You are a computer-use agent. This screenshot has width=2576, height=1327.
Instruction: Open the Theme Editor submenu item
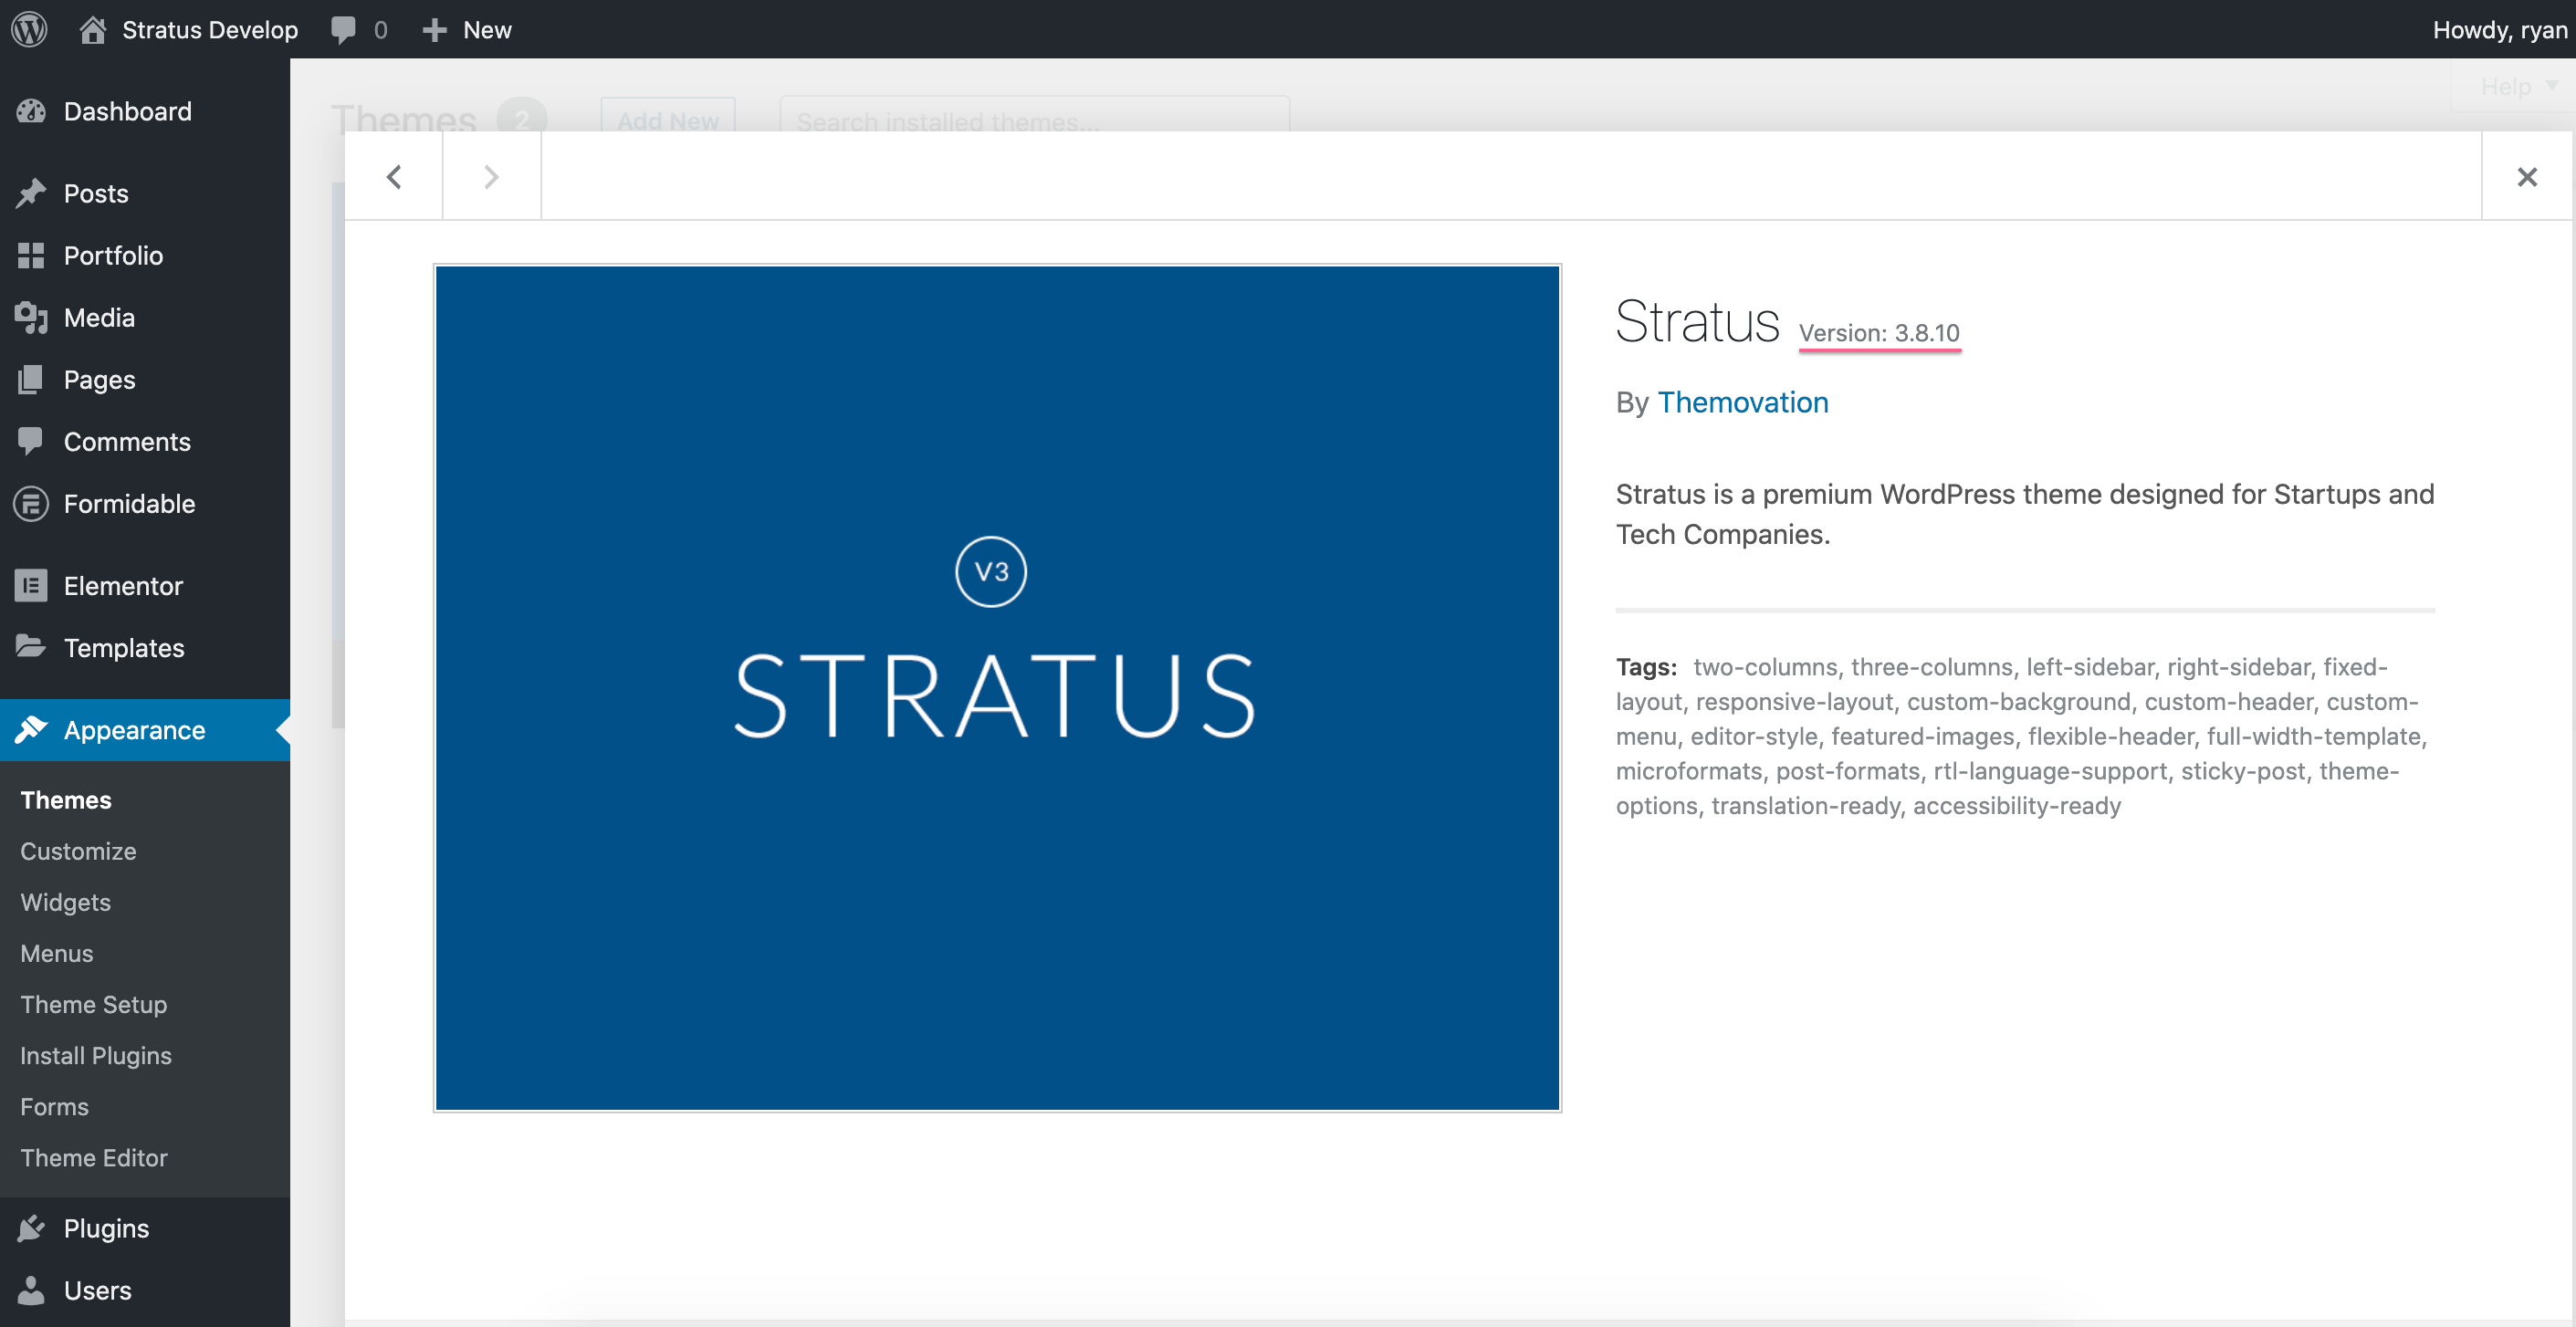94,1157
